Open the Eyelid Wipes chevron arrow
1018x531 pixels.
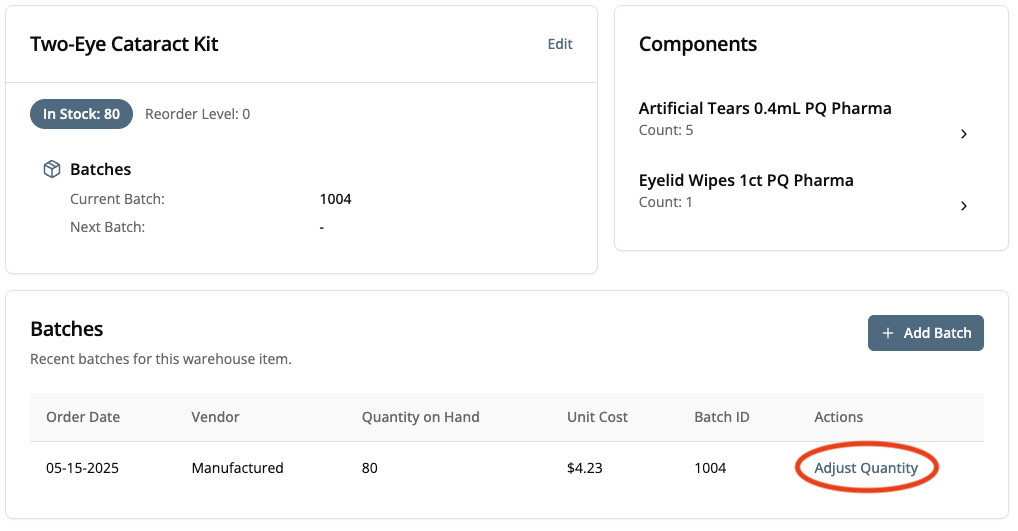pos(963,206)
